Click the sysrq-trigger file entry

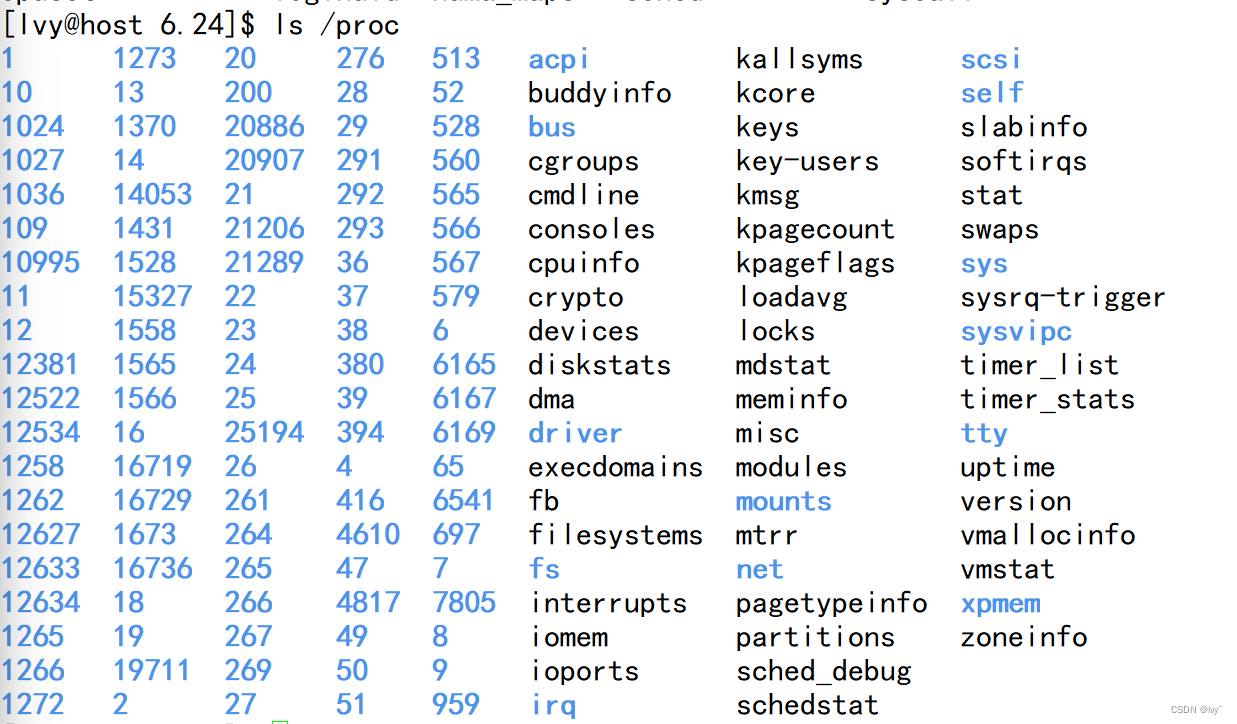[1063, 297]
